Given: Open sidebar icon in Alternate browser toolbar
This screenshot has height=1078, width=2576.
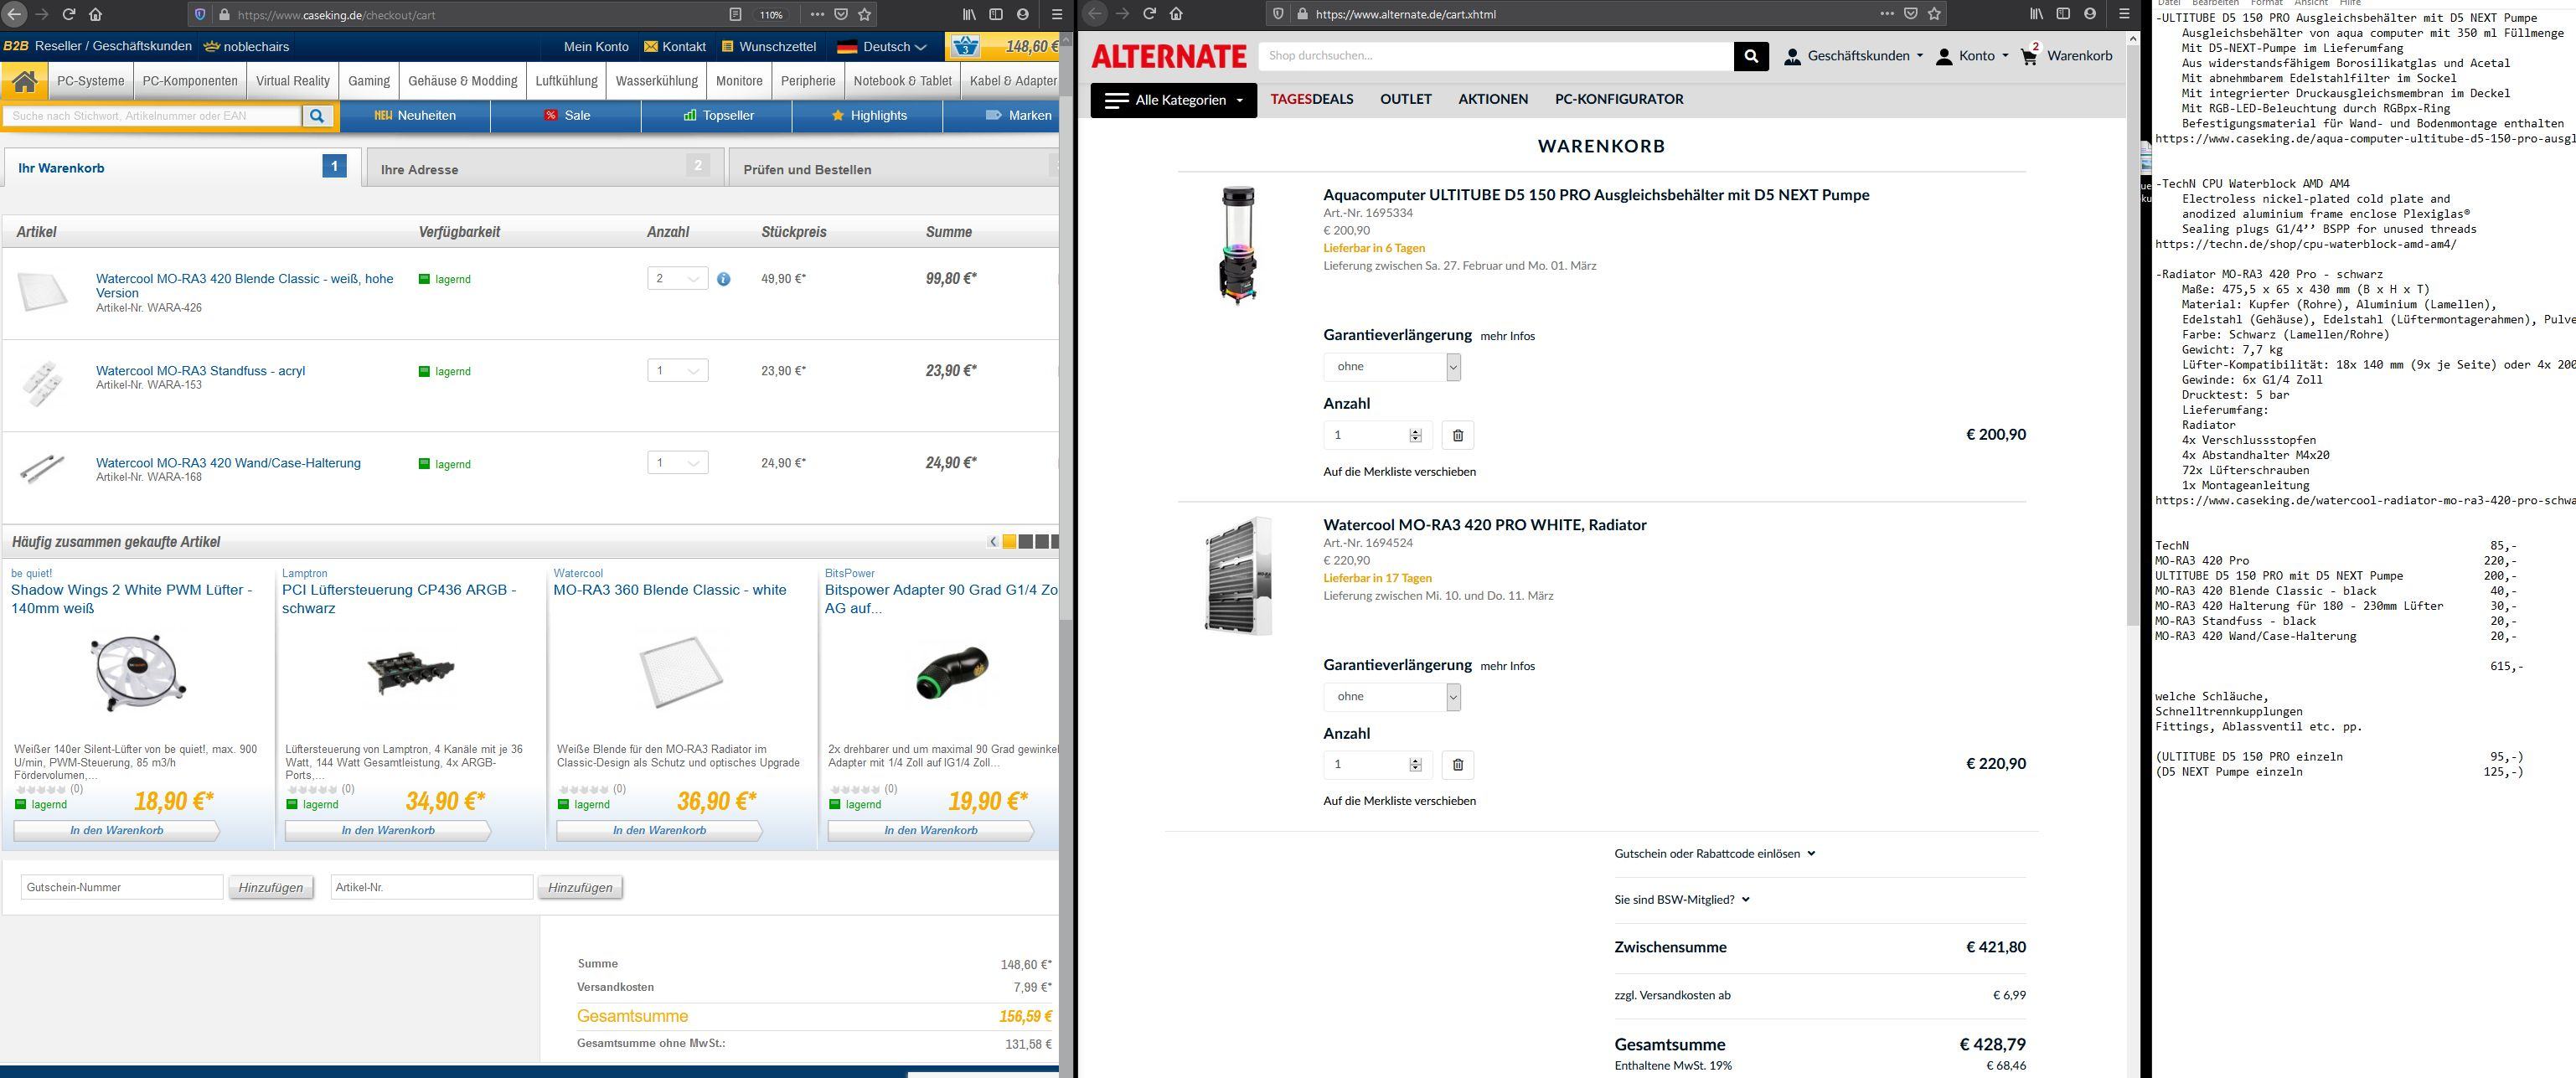Looking at the screenshot, I should pos(2063,14).
